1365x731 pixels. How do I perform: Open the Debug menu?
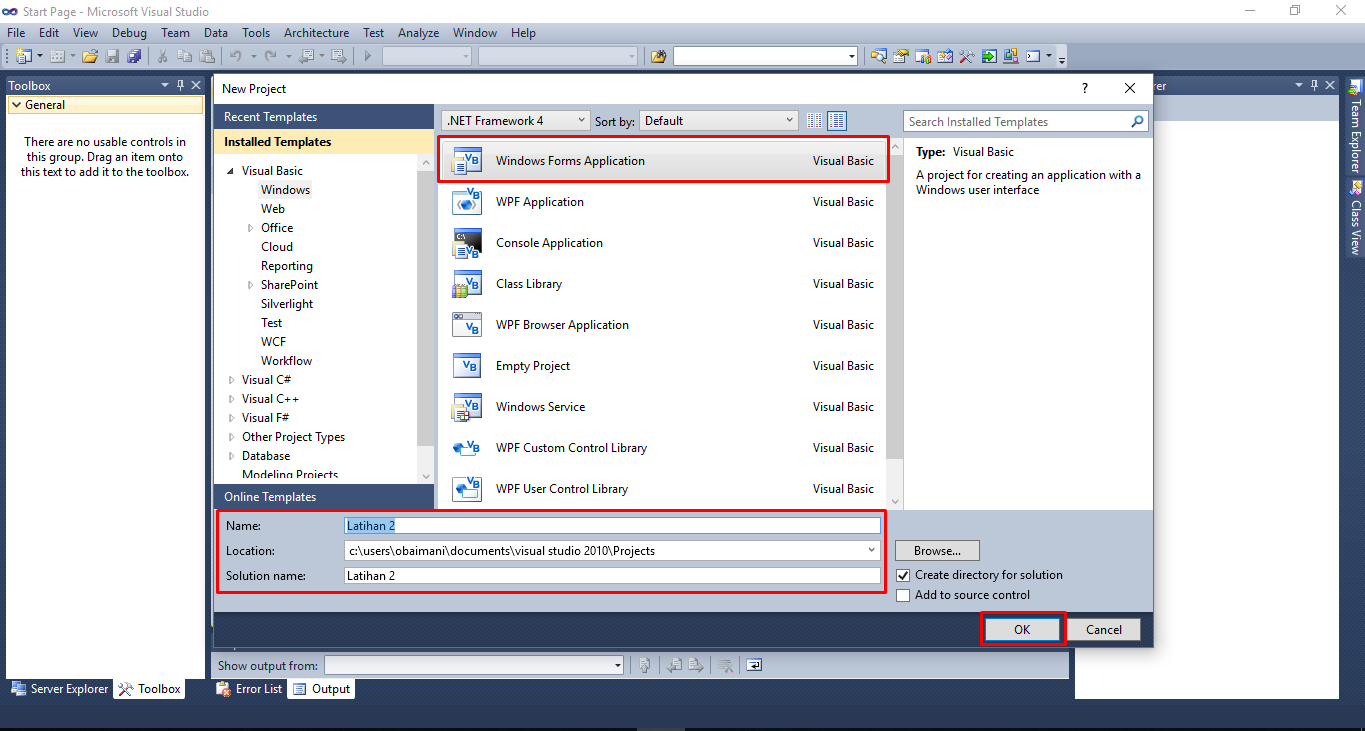coord(129,33)
